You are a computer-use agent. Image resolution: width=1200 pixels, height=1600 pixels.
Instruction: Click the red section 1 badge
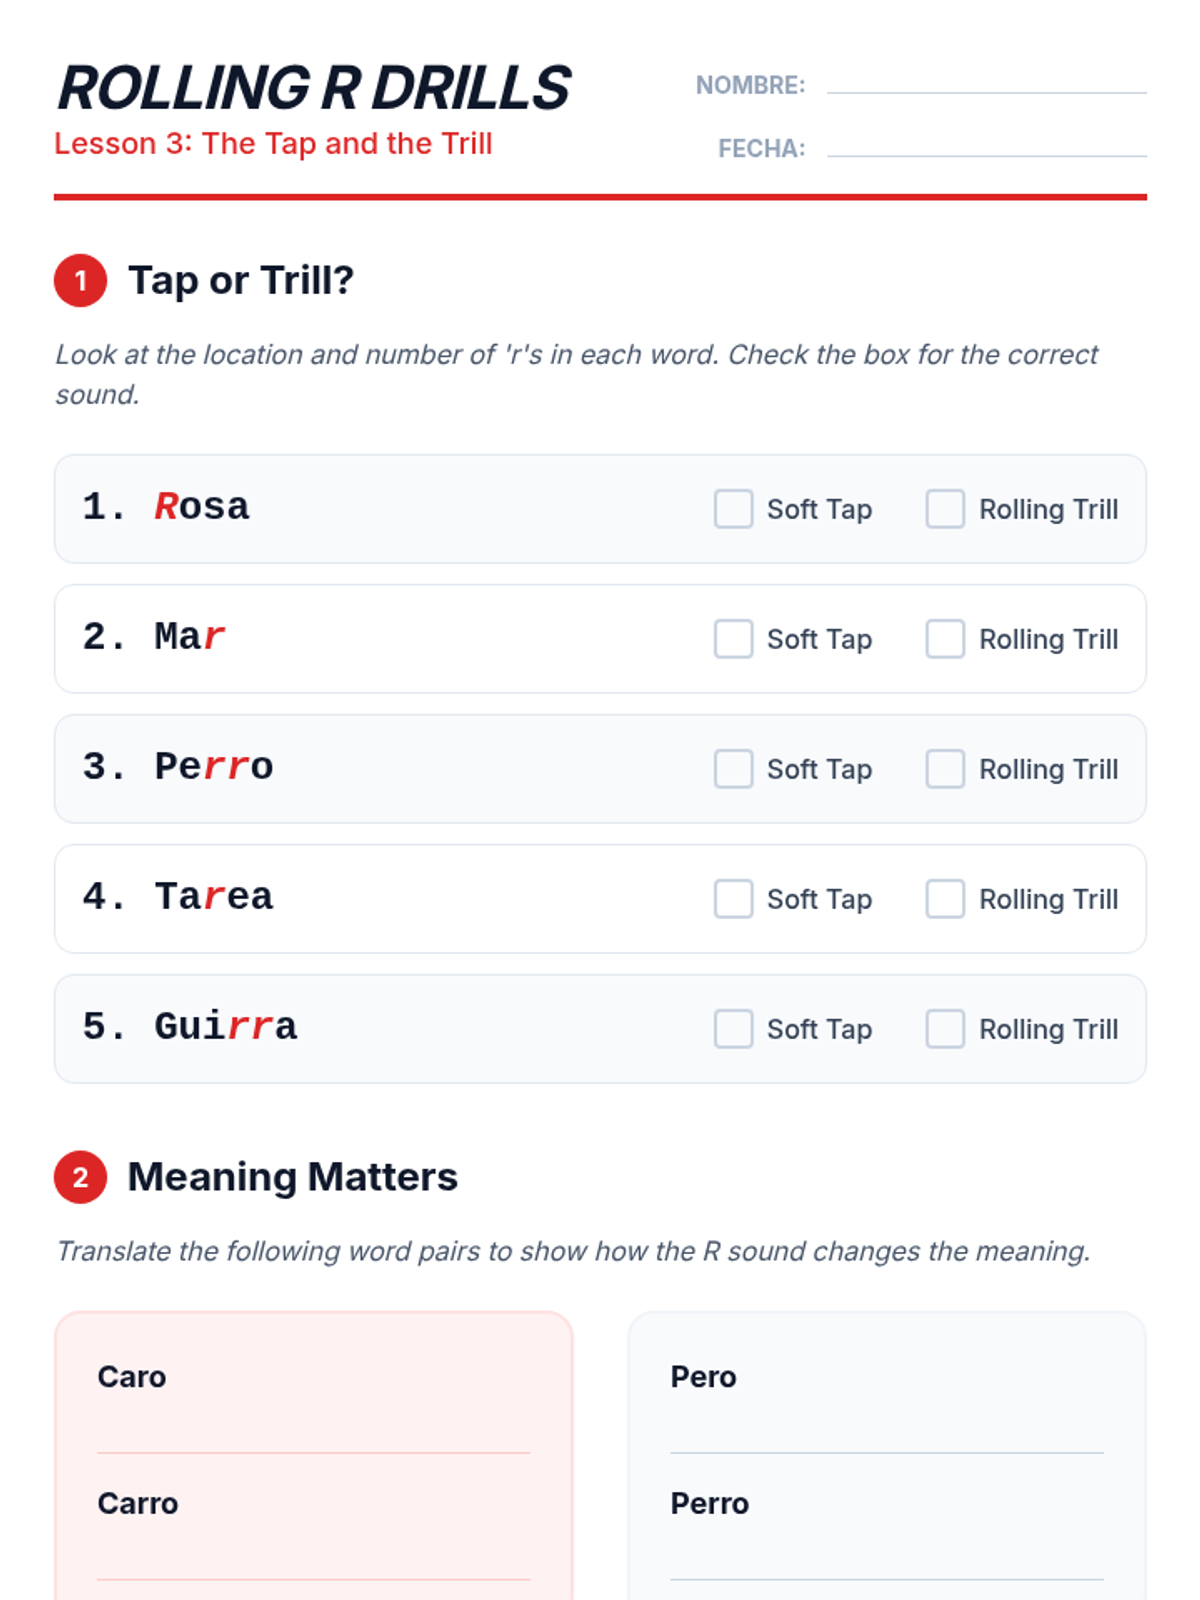81,280
